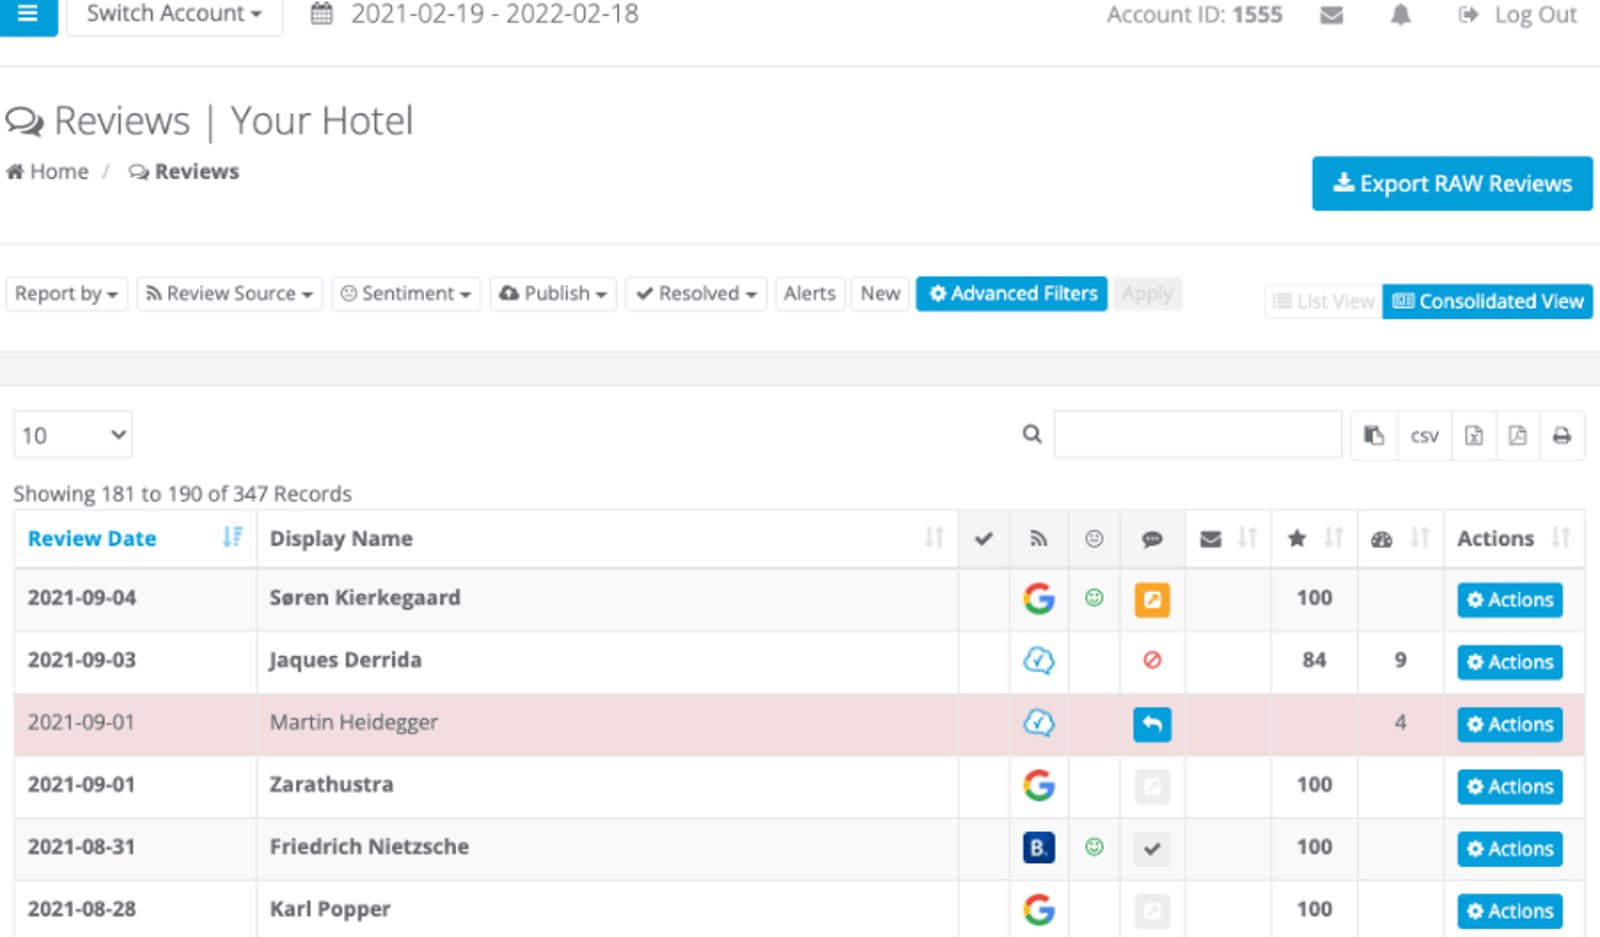Click the sentiment smiley column header

(1094, 539)
